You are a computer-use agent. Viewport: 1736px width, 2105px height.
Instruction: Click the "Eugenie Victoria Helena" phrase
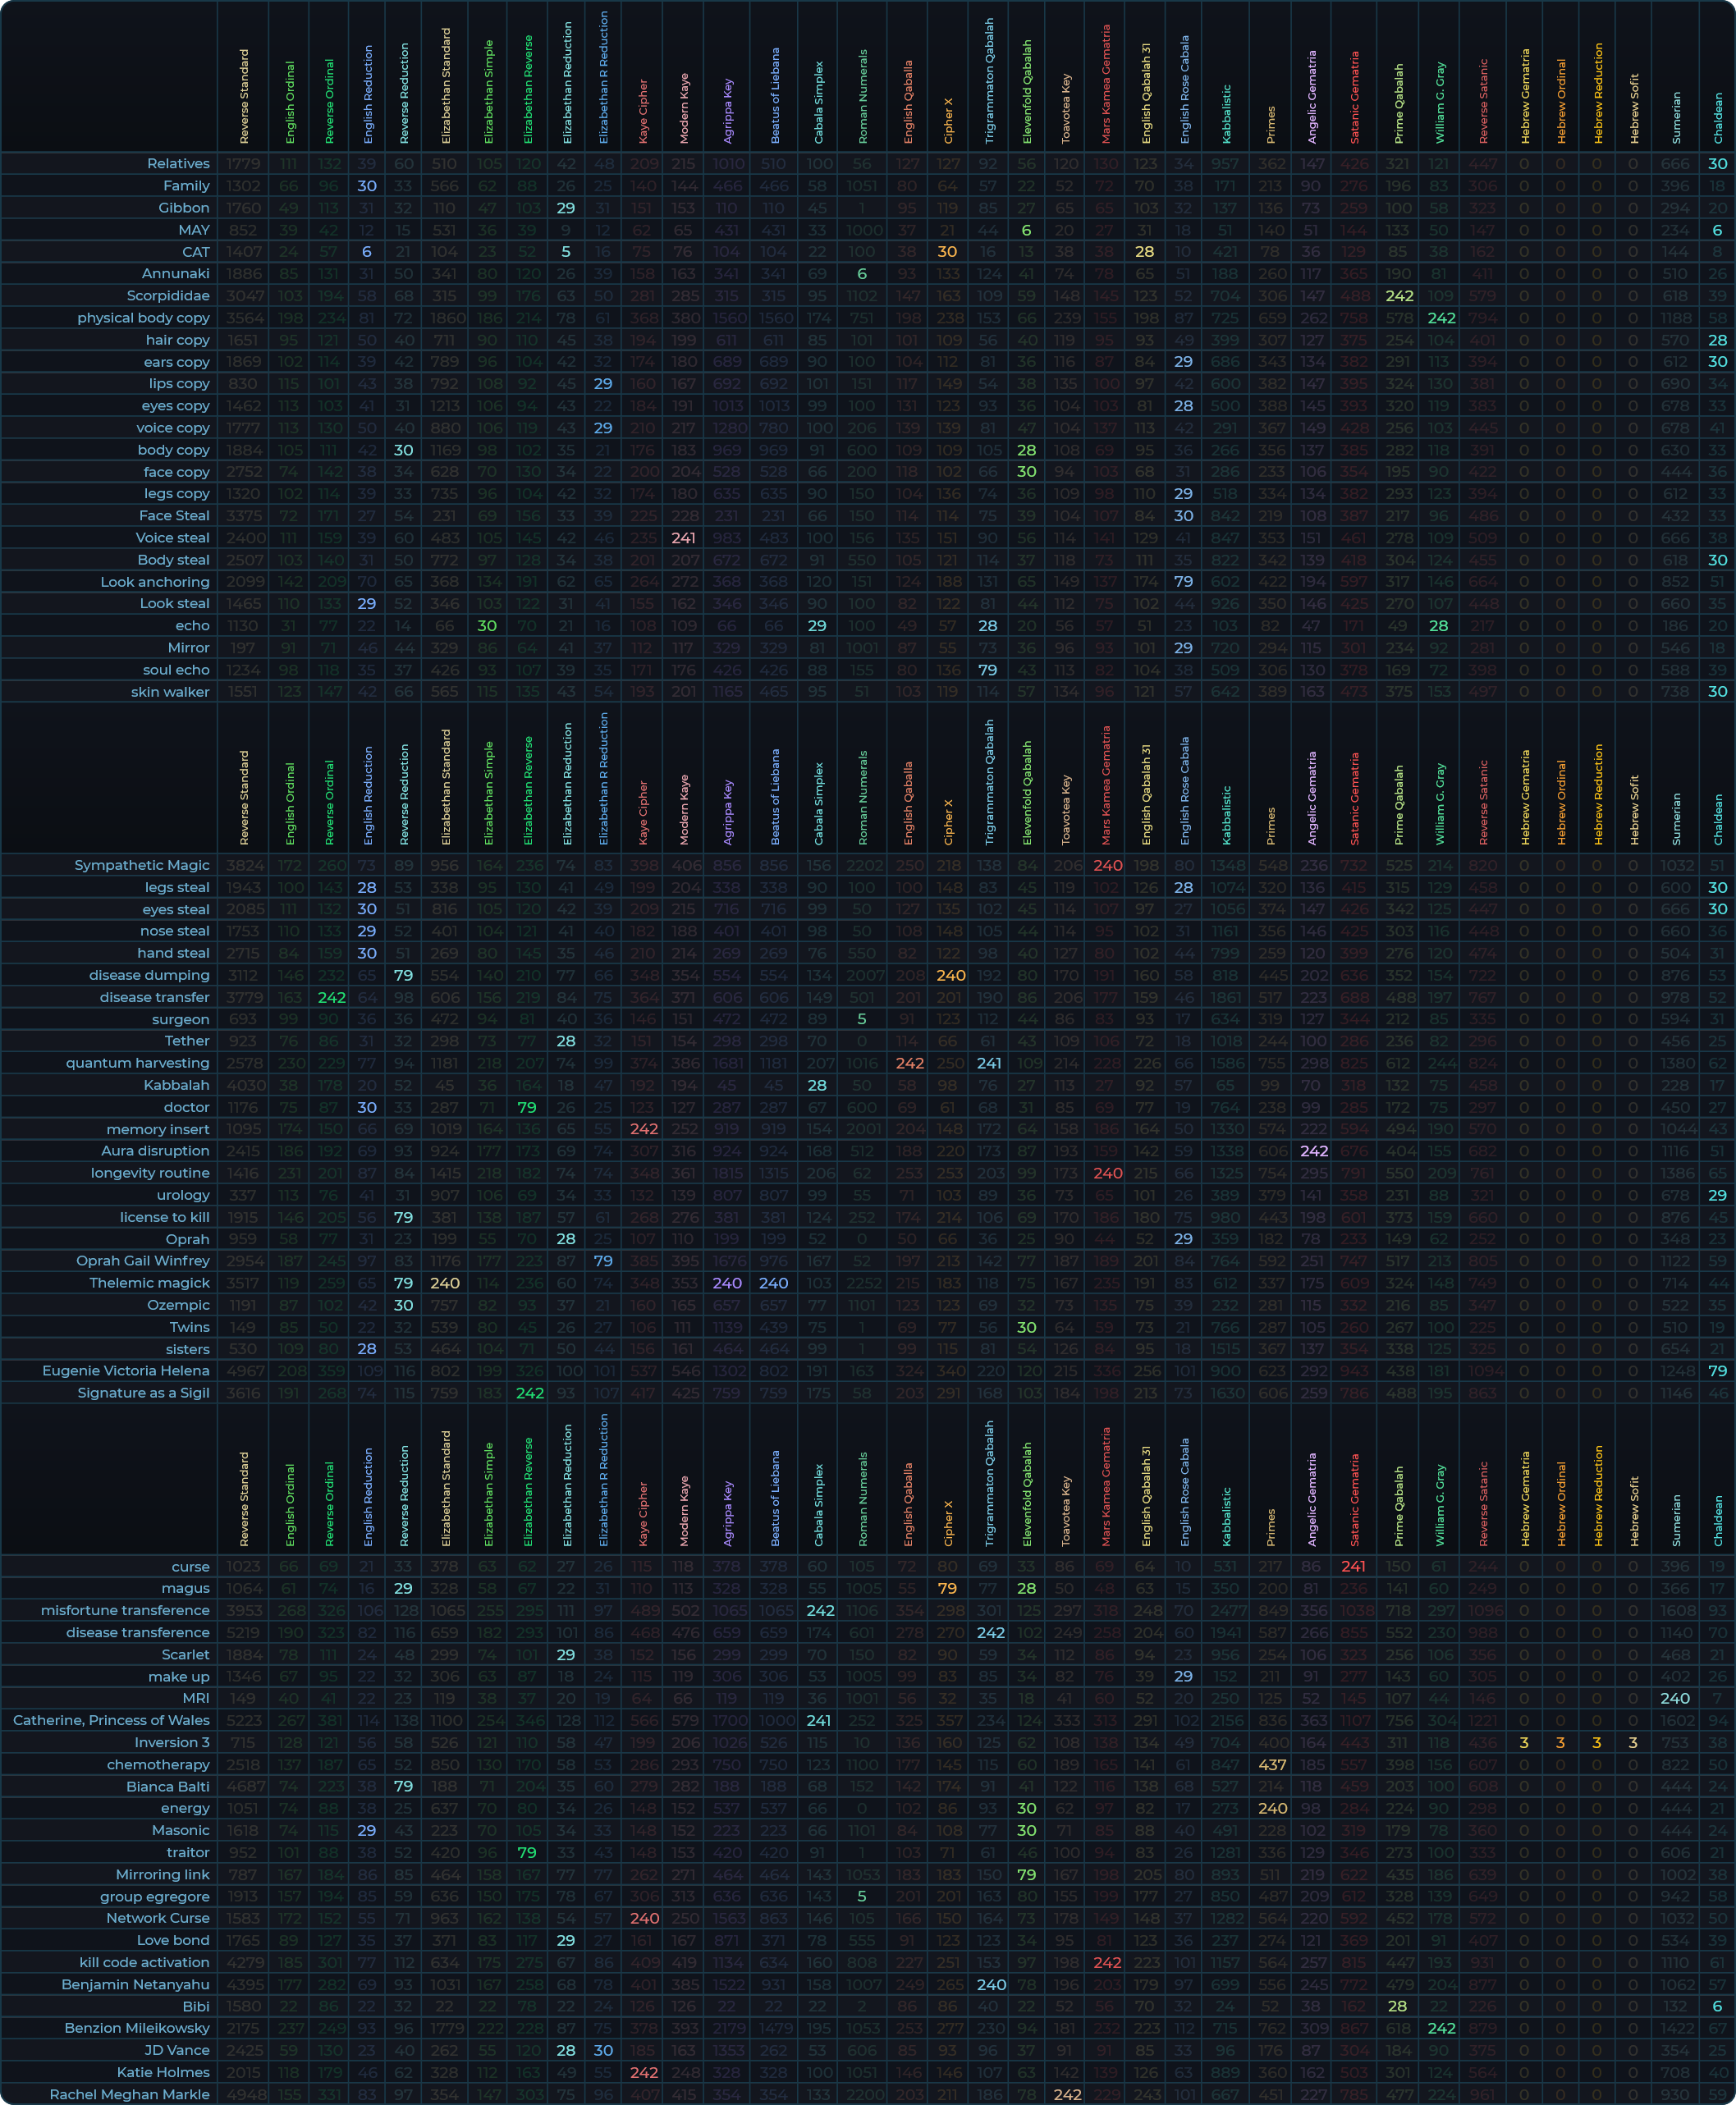(126, 1370)
